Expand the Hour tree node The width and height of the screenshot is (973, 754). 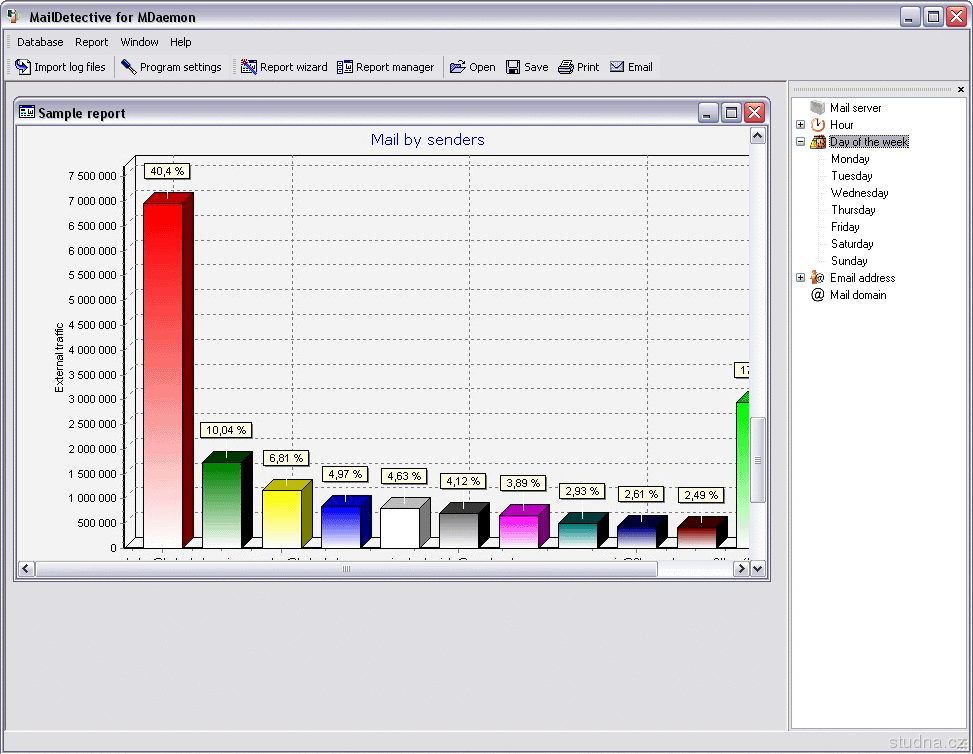click(800, 125)
